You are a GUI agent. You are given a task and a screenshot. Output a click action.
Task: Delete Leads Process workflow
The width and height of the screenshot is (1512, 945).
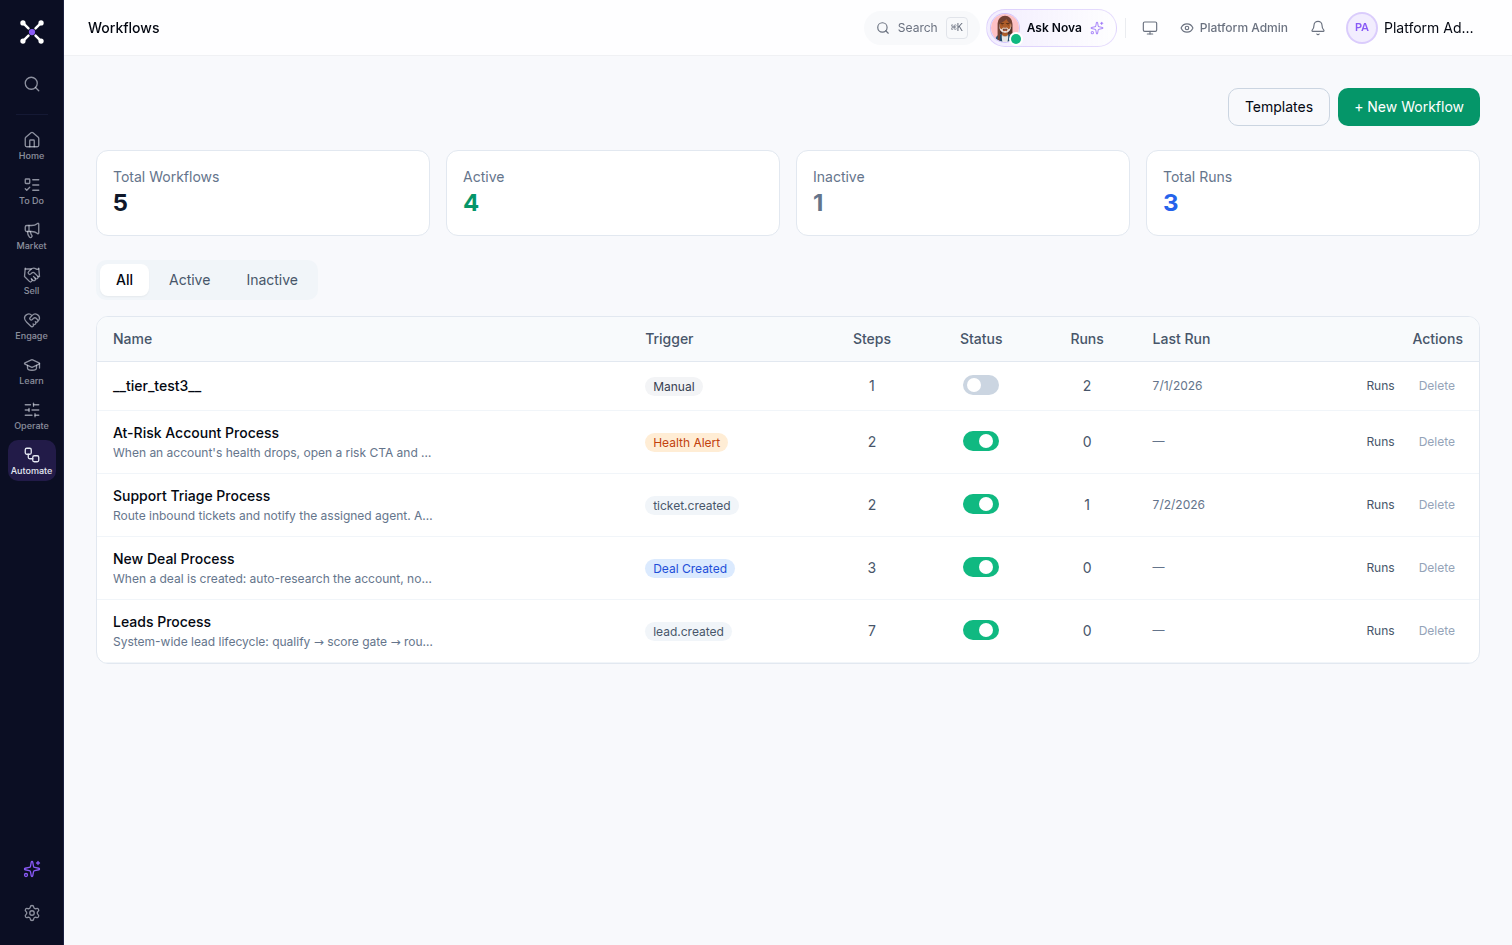1436,631
